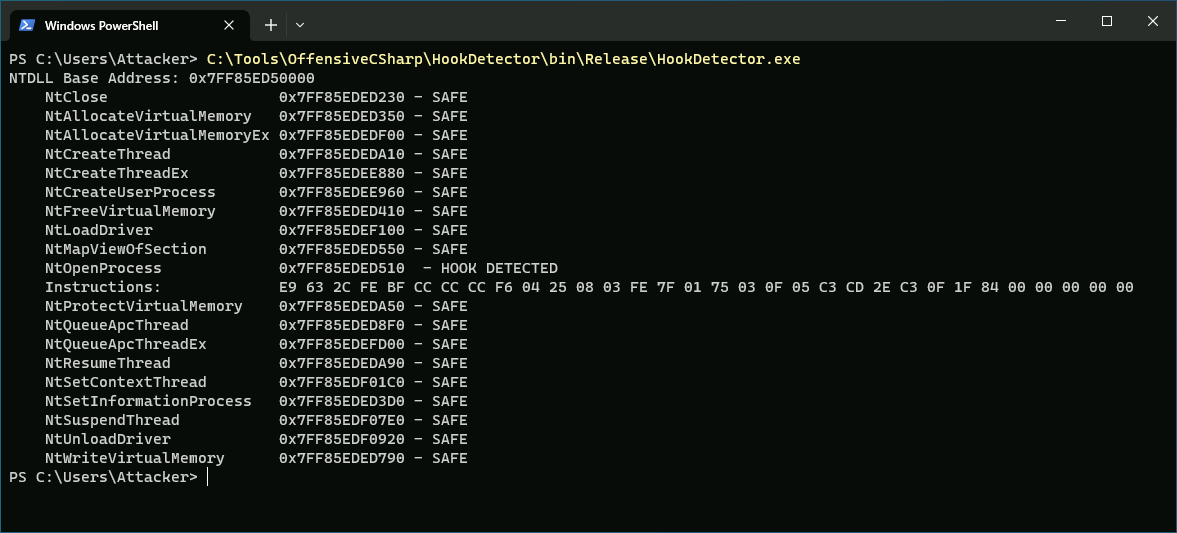Expand the new tab profile dropdown chevron
This screenshot has width=1177, height=533.
300,25
